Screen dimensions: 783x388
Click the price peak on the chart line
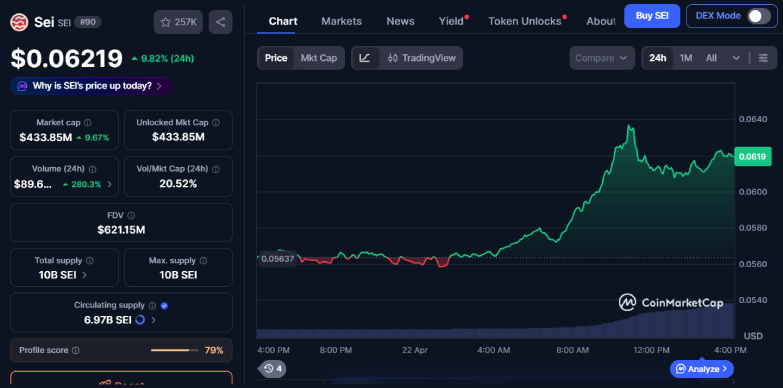click(x=630, y=126)
